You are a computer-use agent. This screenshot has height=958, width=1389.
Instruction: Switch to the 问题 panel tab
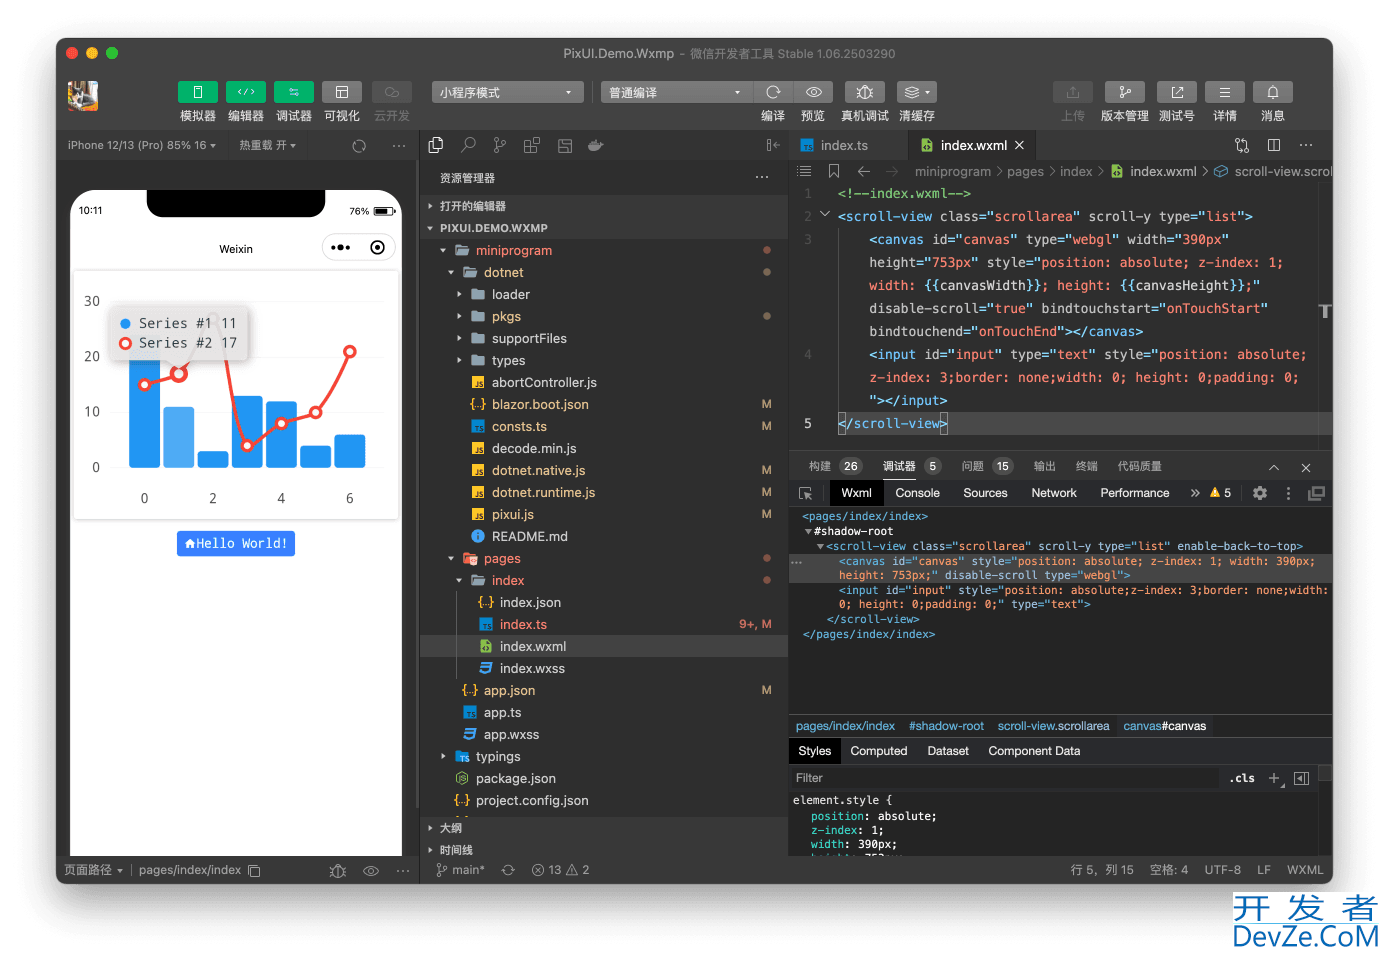click(972, 466)
